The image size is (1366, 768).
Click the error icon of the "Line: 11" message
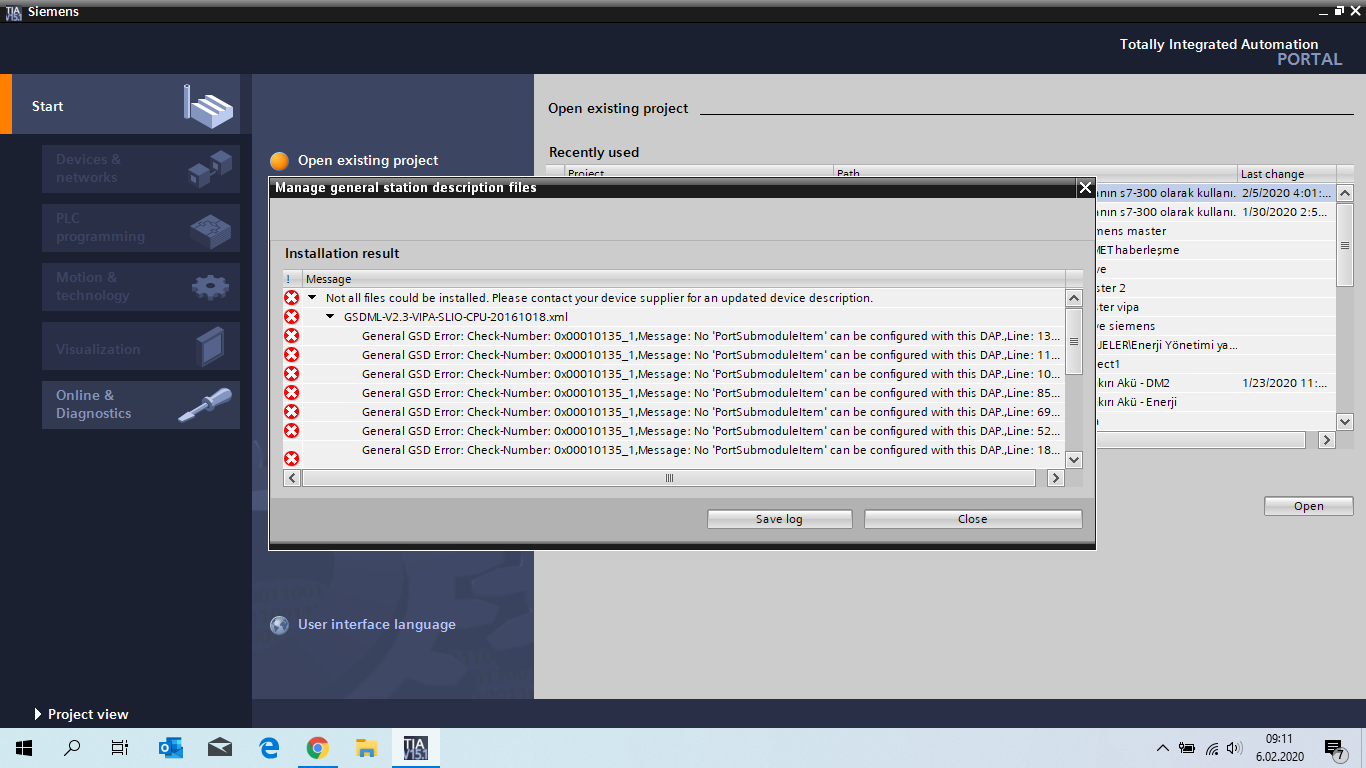click(291, 355)
